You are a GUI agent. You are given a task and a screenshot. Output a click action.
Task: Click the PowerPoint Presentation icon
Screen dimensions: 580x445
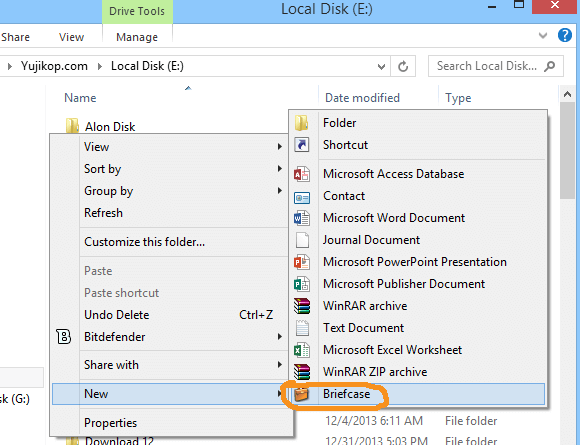[302, 262]
